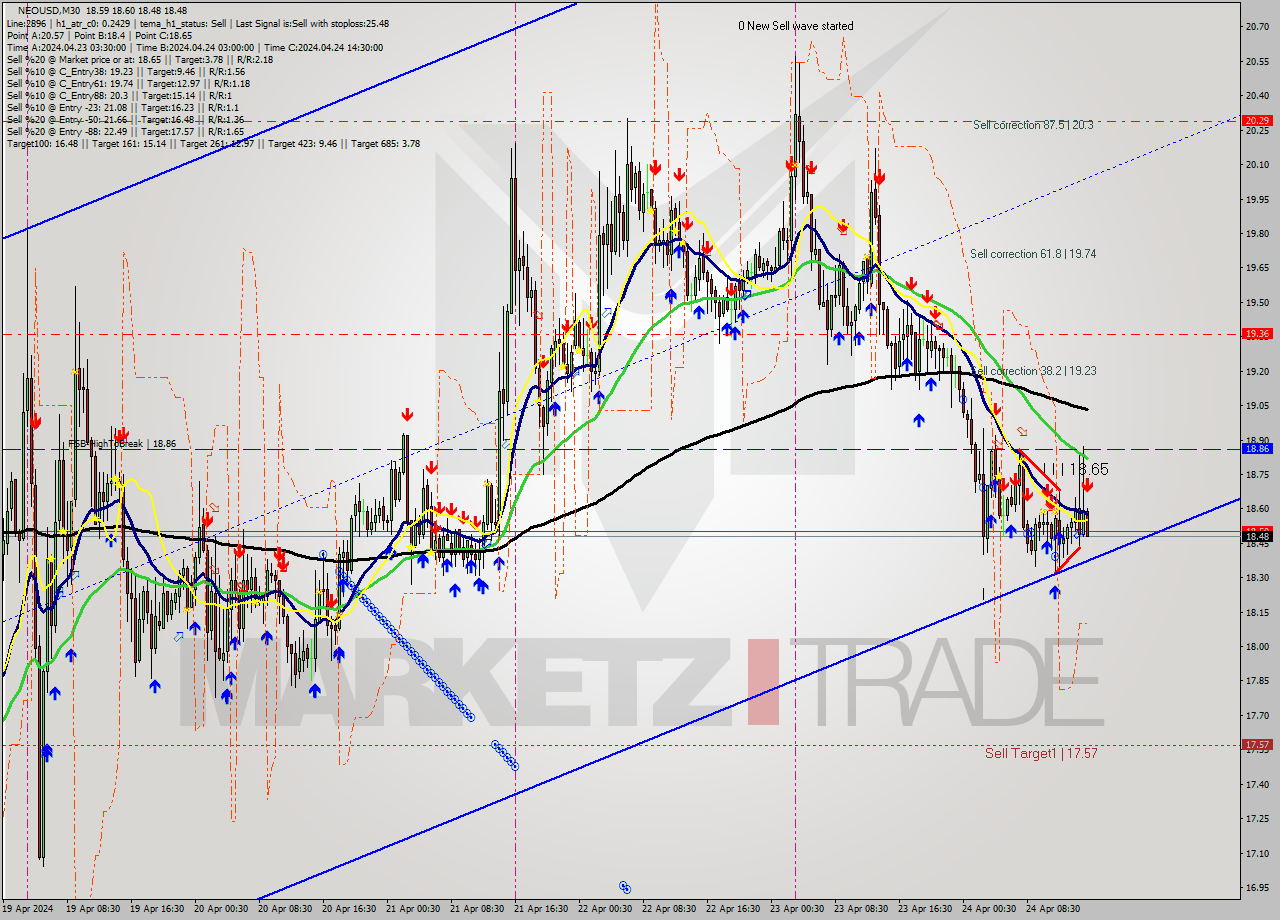This screenshot has width=1280, height=920.
Task: Click the '22 Apr 08:30' time axis label
Action: (667, 909)
